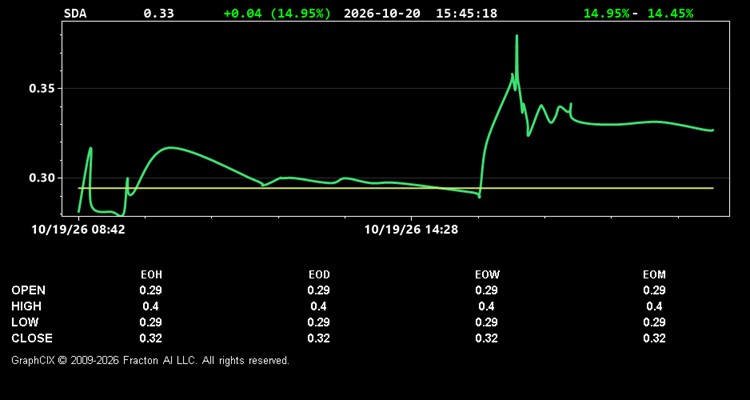Screen dimensions: 750x400
Task: Click the HIGH row label
Action: click(x=26, y=306)
